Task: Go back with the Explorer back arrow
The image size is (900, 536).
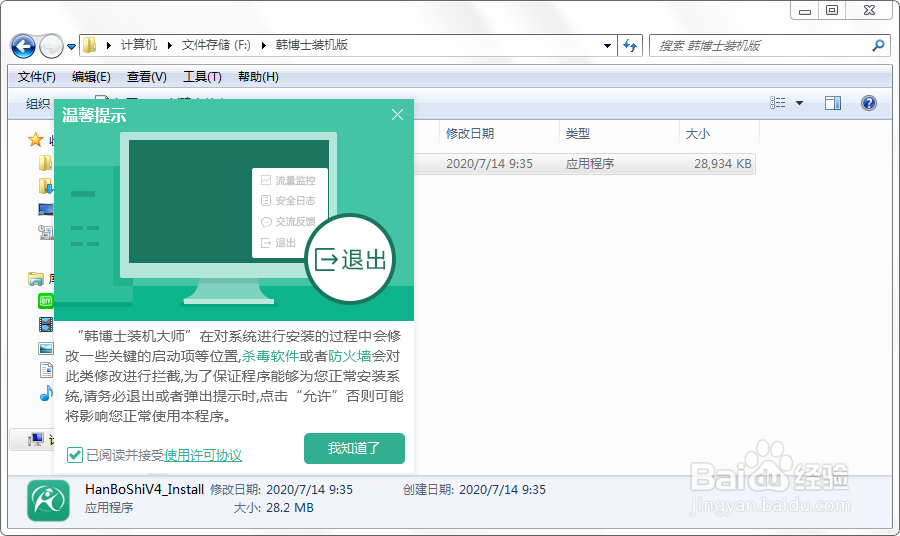Action: click(x=24, y=46)
